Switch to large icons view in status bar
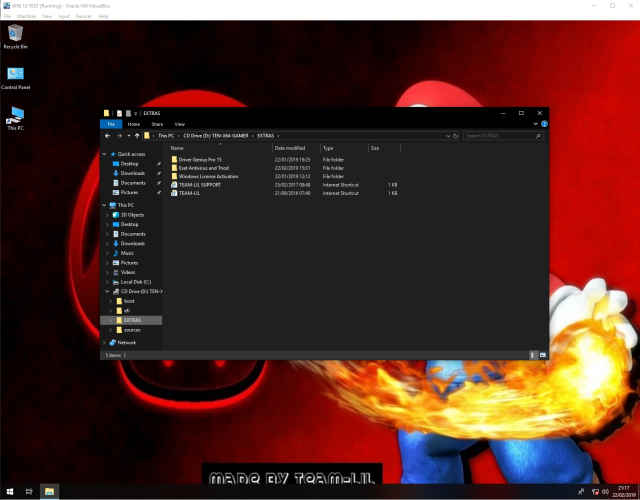The width and height of the screenshot is (640, 500). [x=542, y=354]
